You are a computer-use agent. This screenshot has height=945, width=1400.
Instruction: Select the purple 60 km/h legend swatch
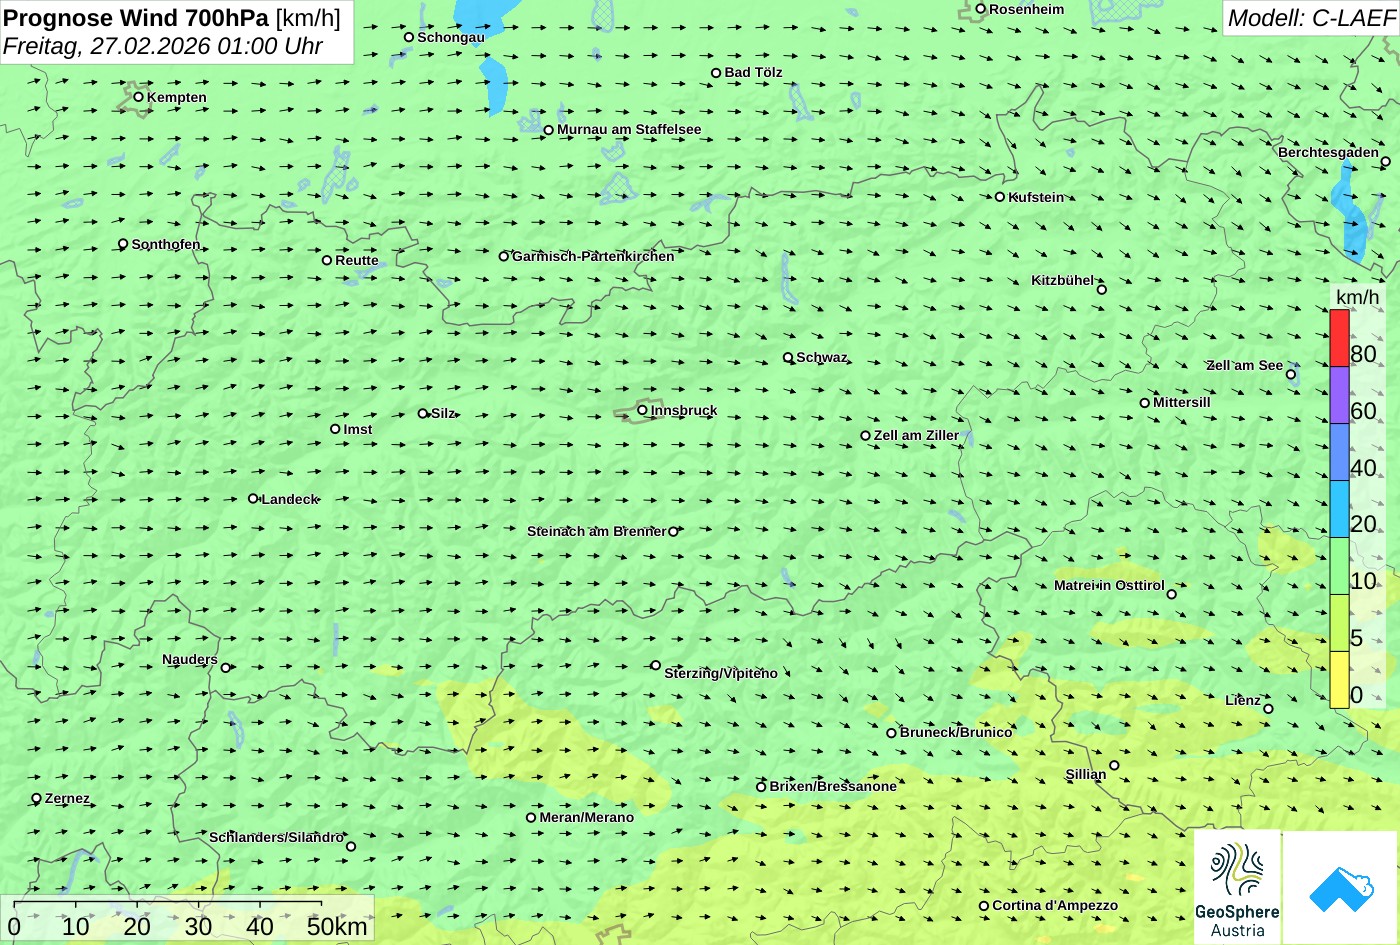[1339, 395]
